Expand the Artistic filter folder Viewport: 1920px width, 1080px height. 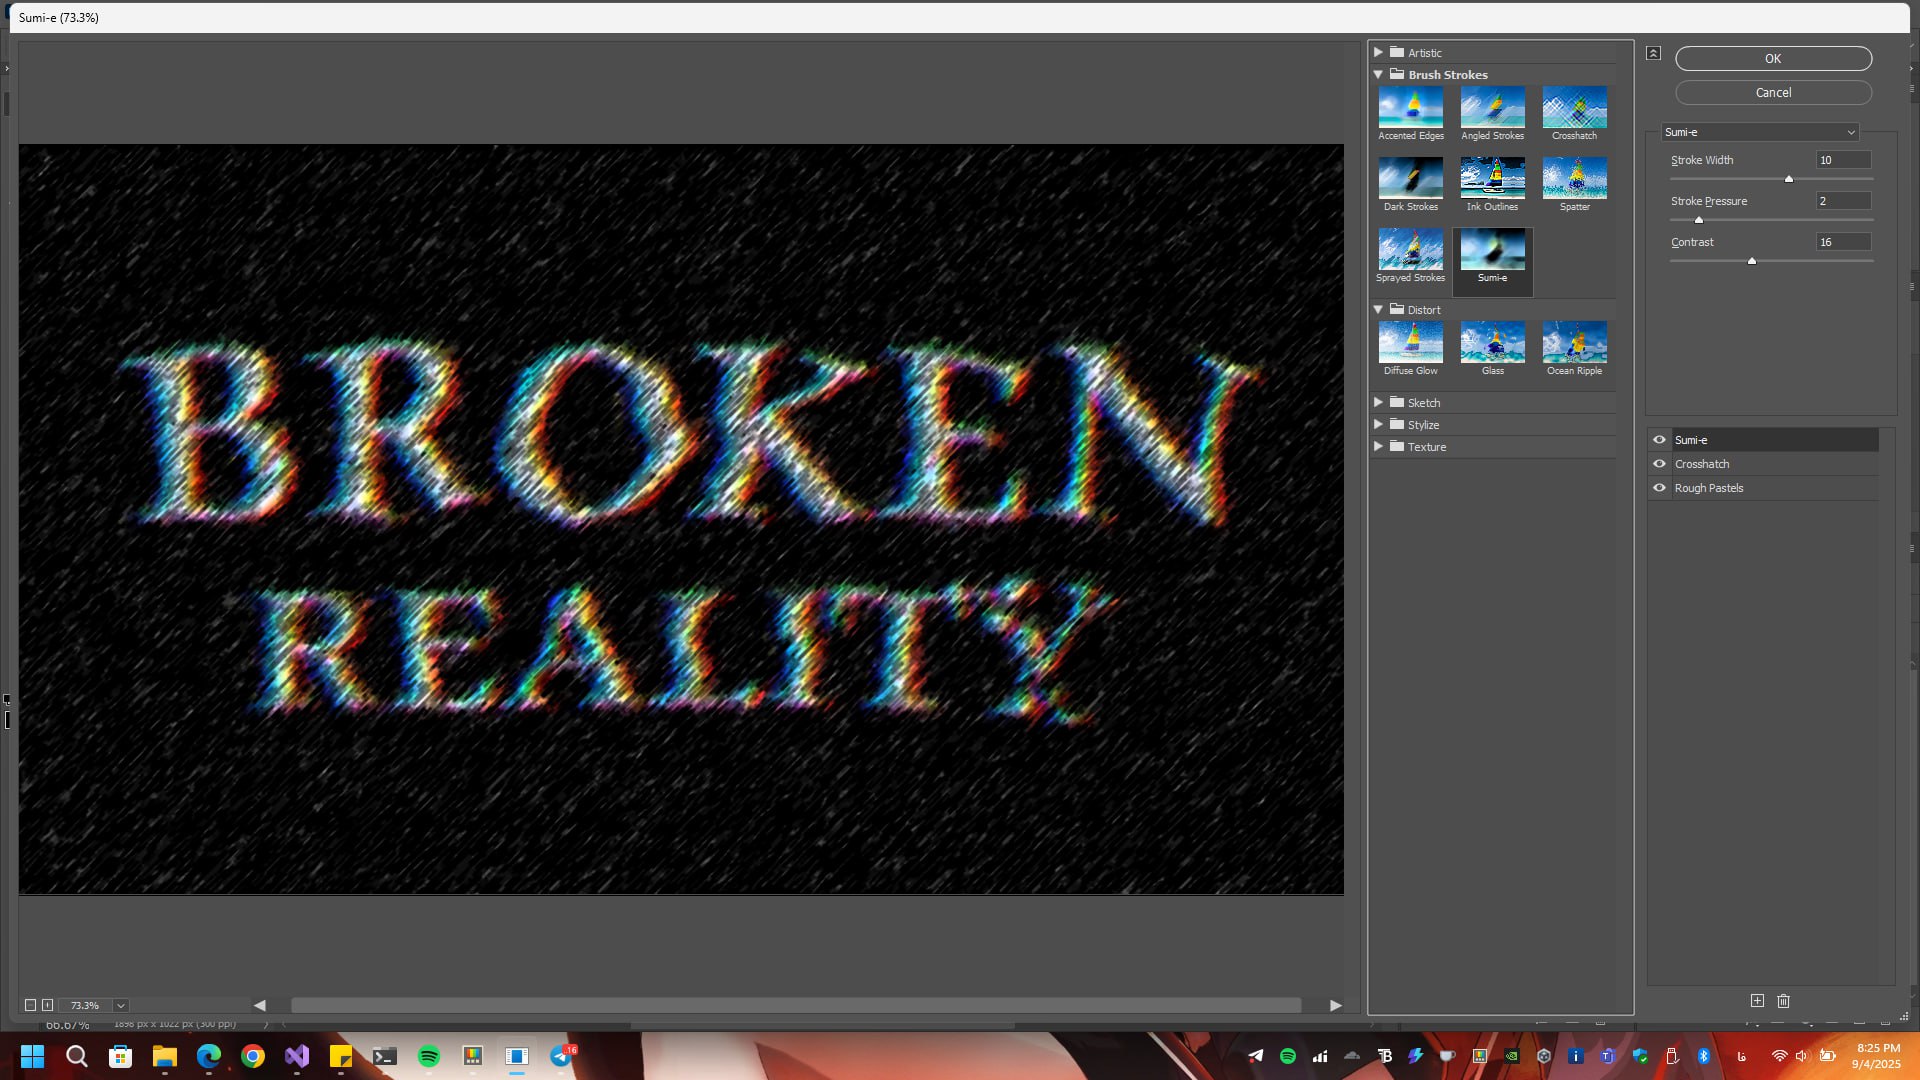pyautogui.click(x=1378, y=52)
